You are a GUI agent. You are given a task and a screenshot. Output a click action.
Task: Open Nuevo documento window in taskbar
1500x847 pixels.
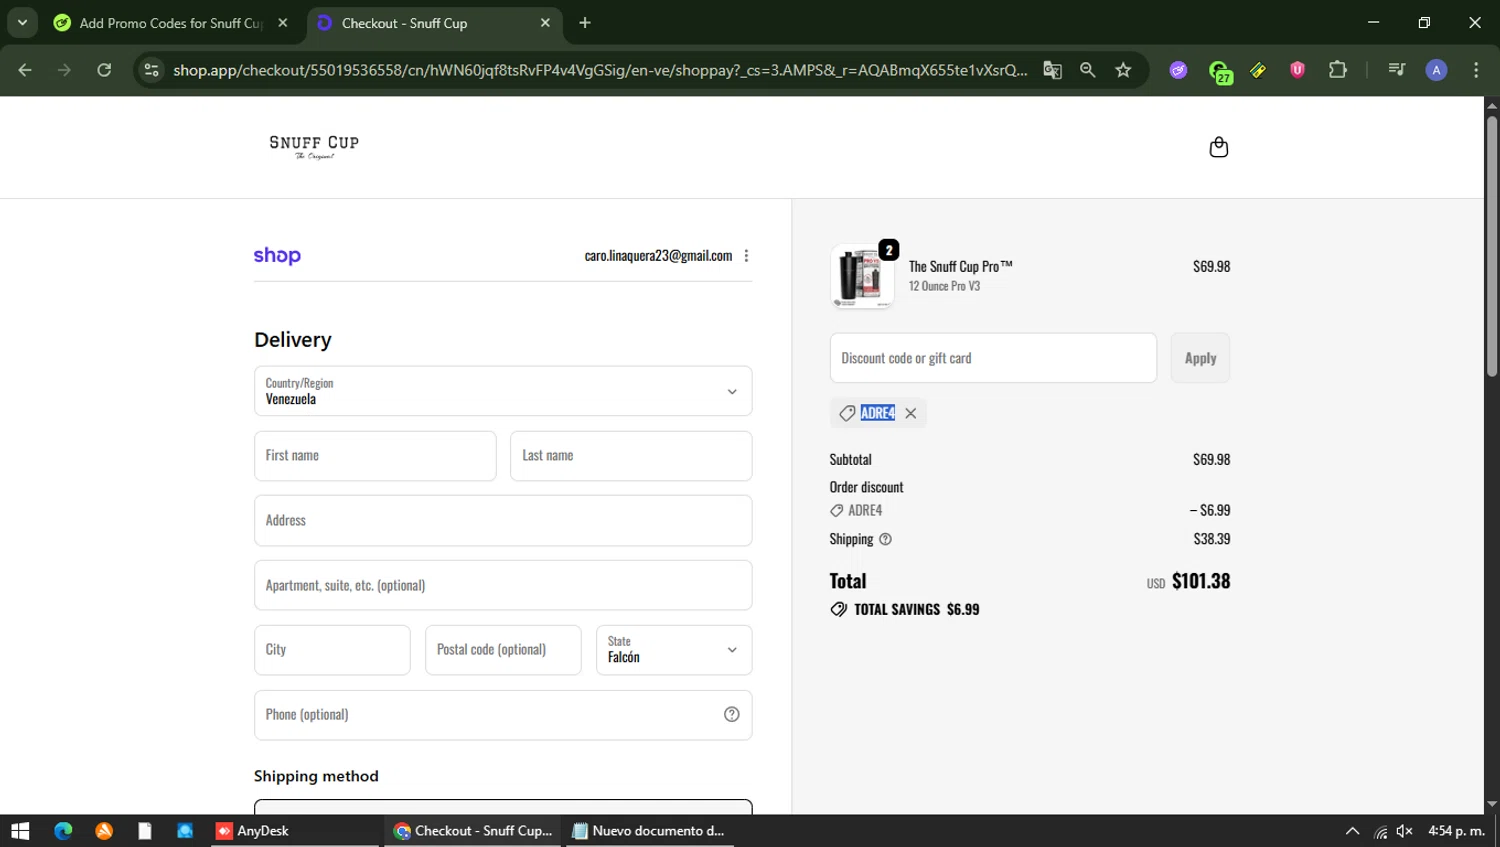[648, 831]
